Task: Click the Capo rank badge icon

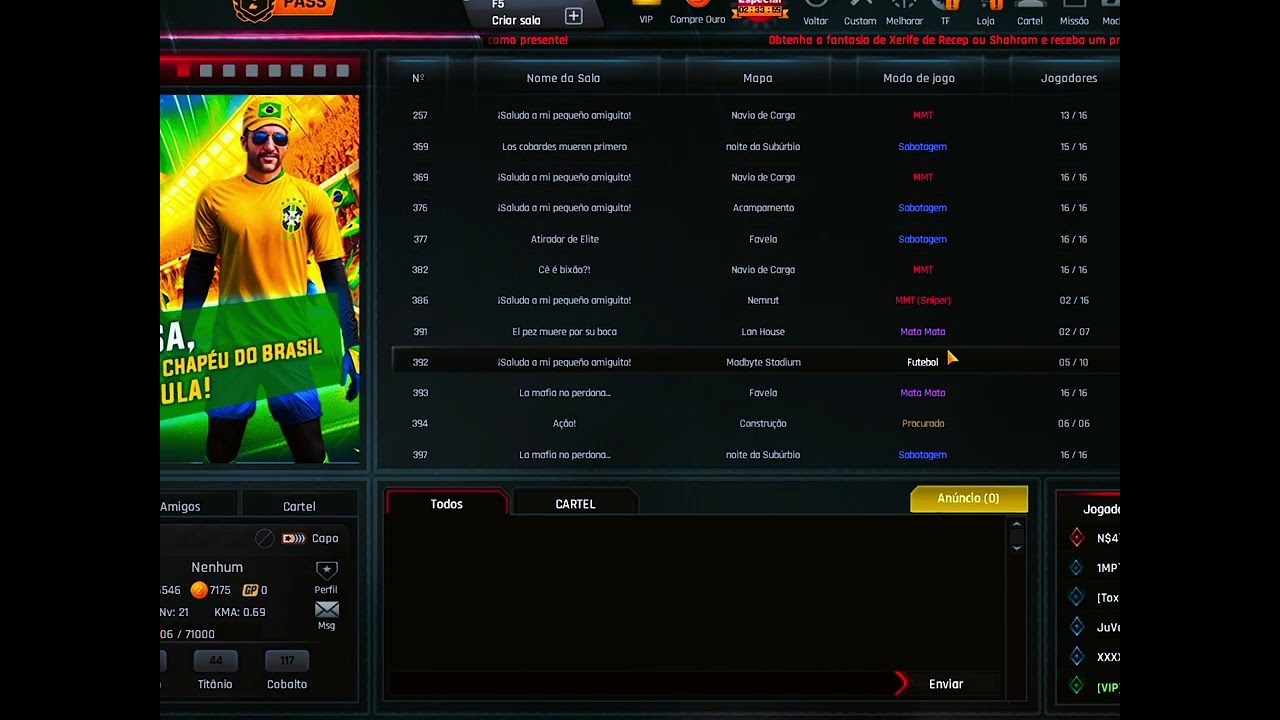Action: [294, 538]
